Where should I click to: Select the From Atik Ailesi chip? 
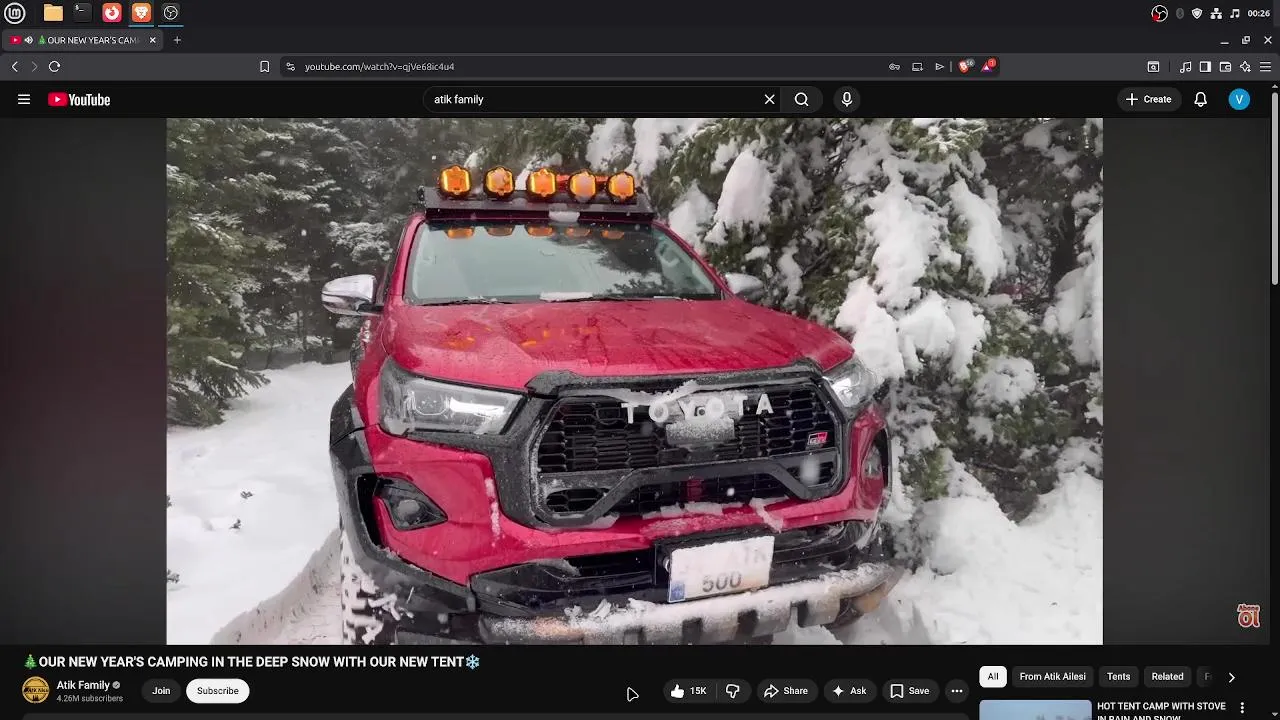[x=1052, y=676]
